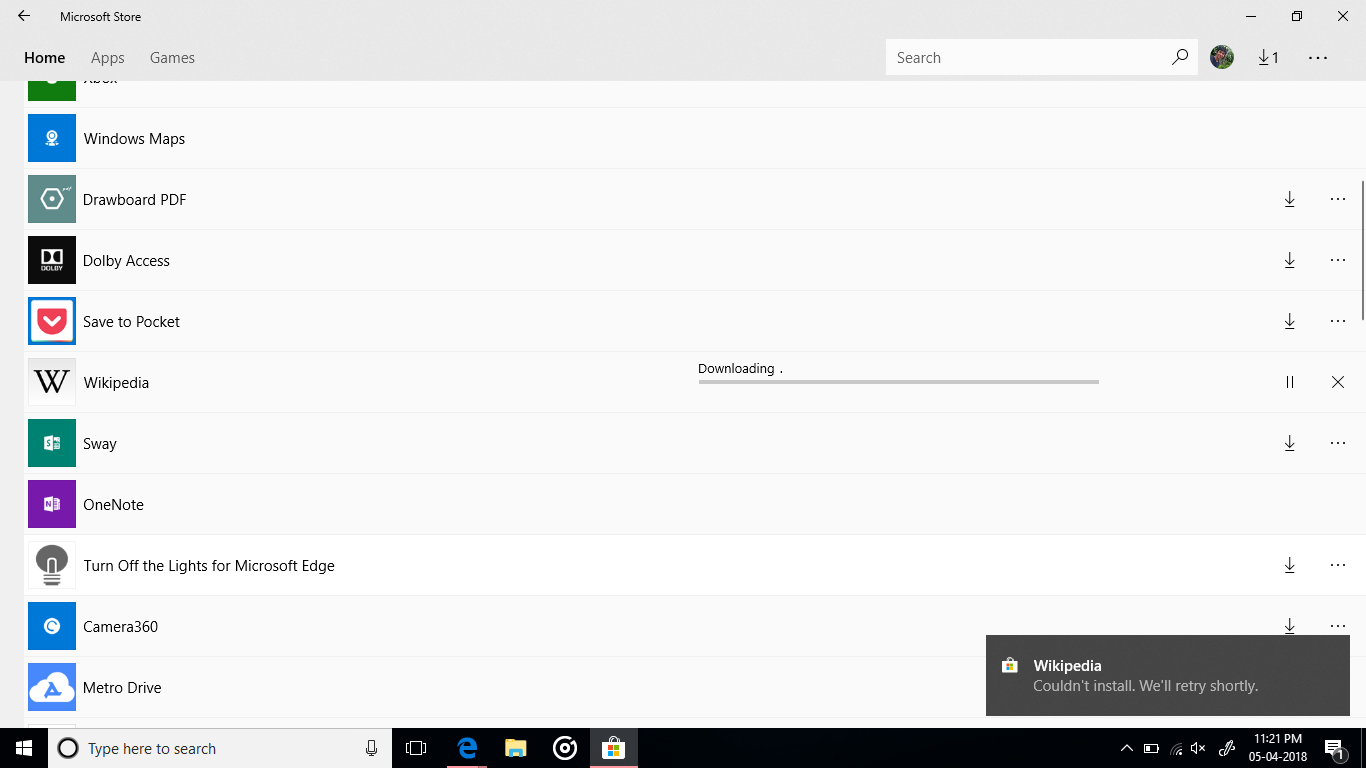Click the Dolby Access app icon
This screenshot has height=768, width=1366.
[x=52, y=260]
